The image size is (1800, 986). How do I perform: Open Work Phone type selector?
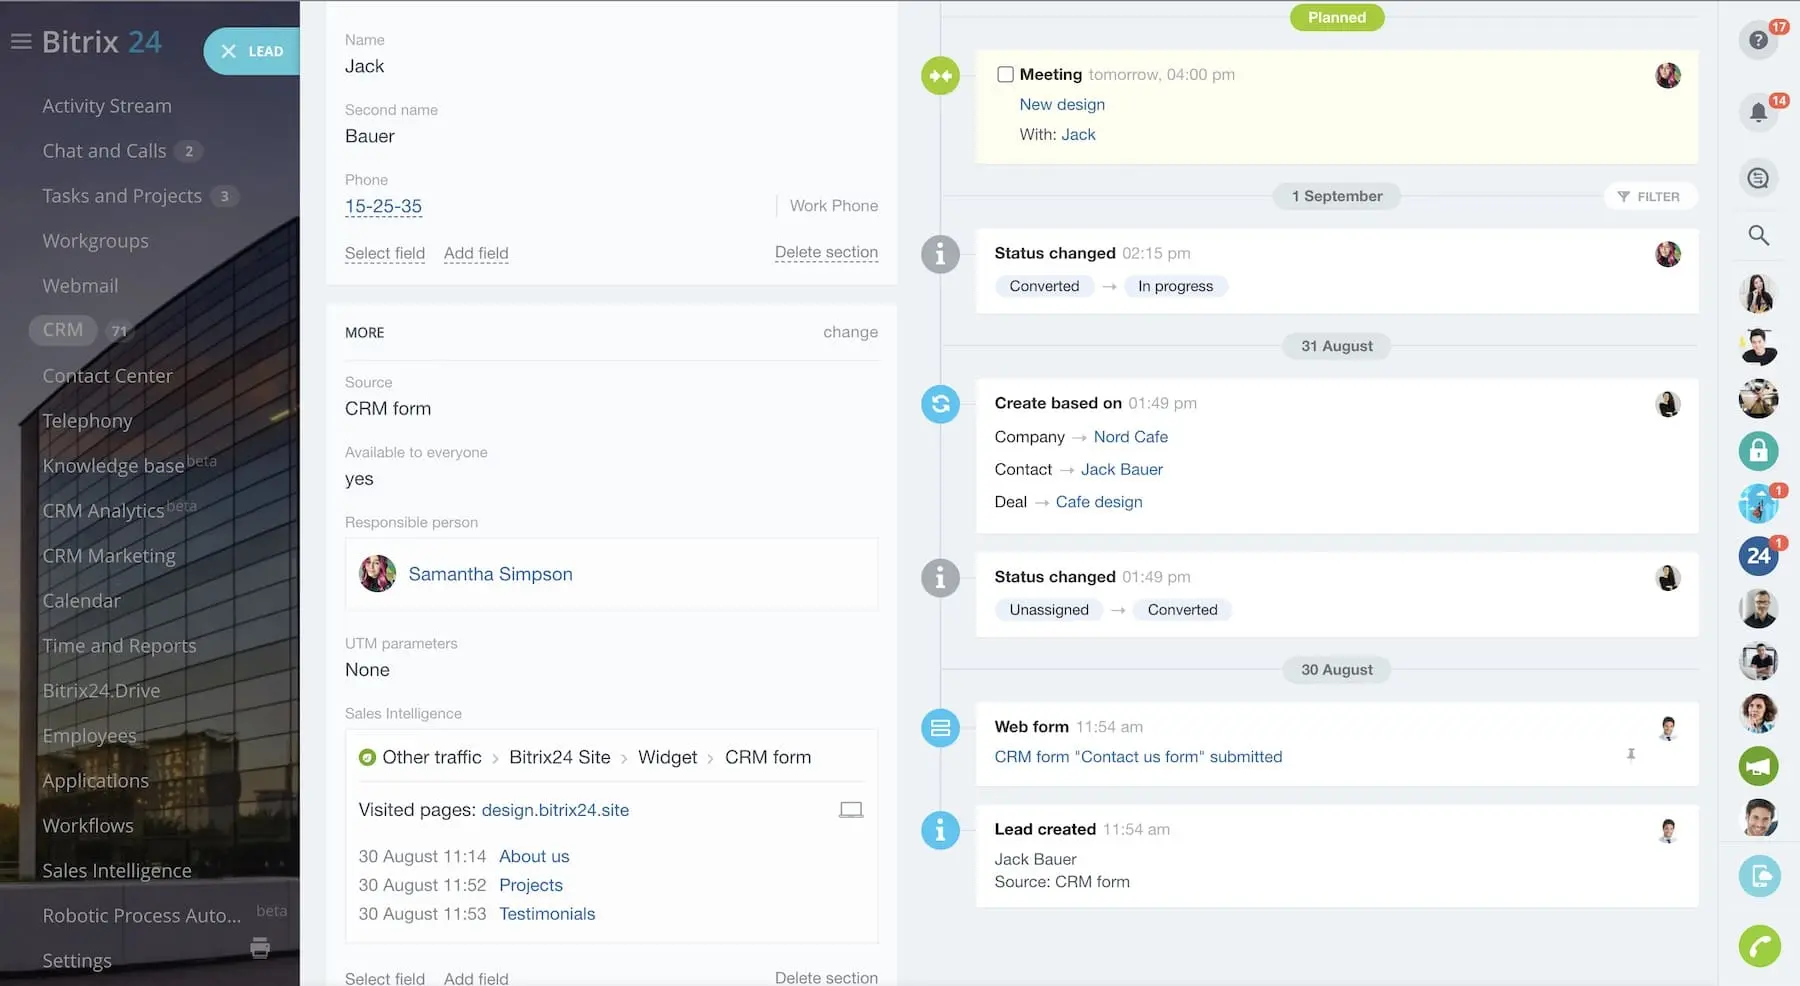[833, 206]
